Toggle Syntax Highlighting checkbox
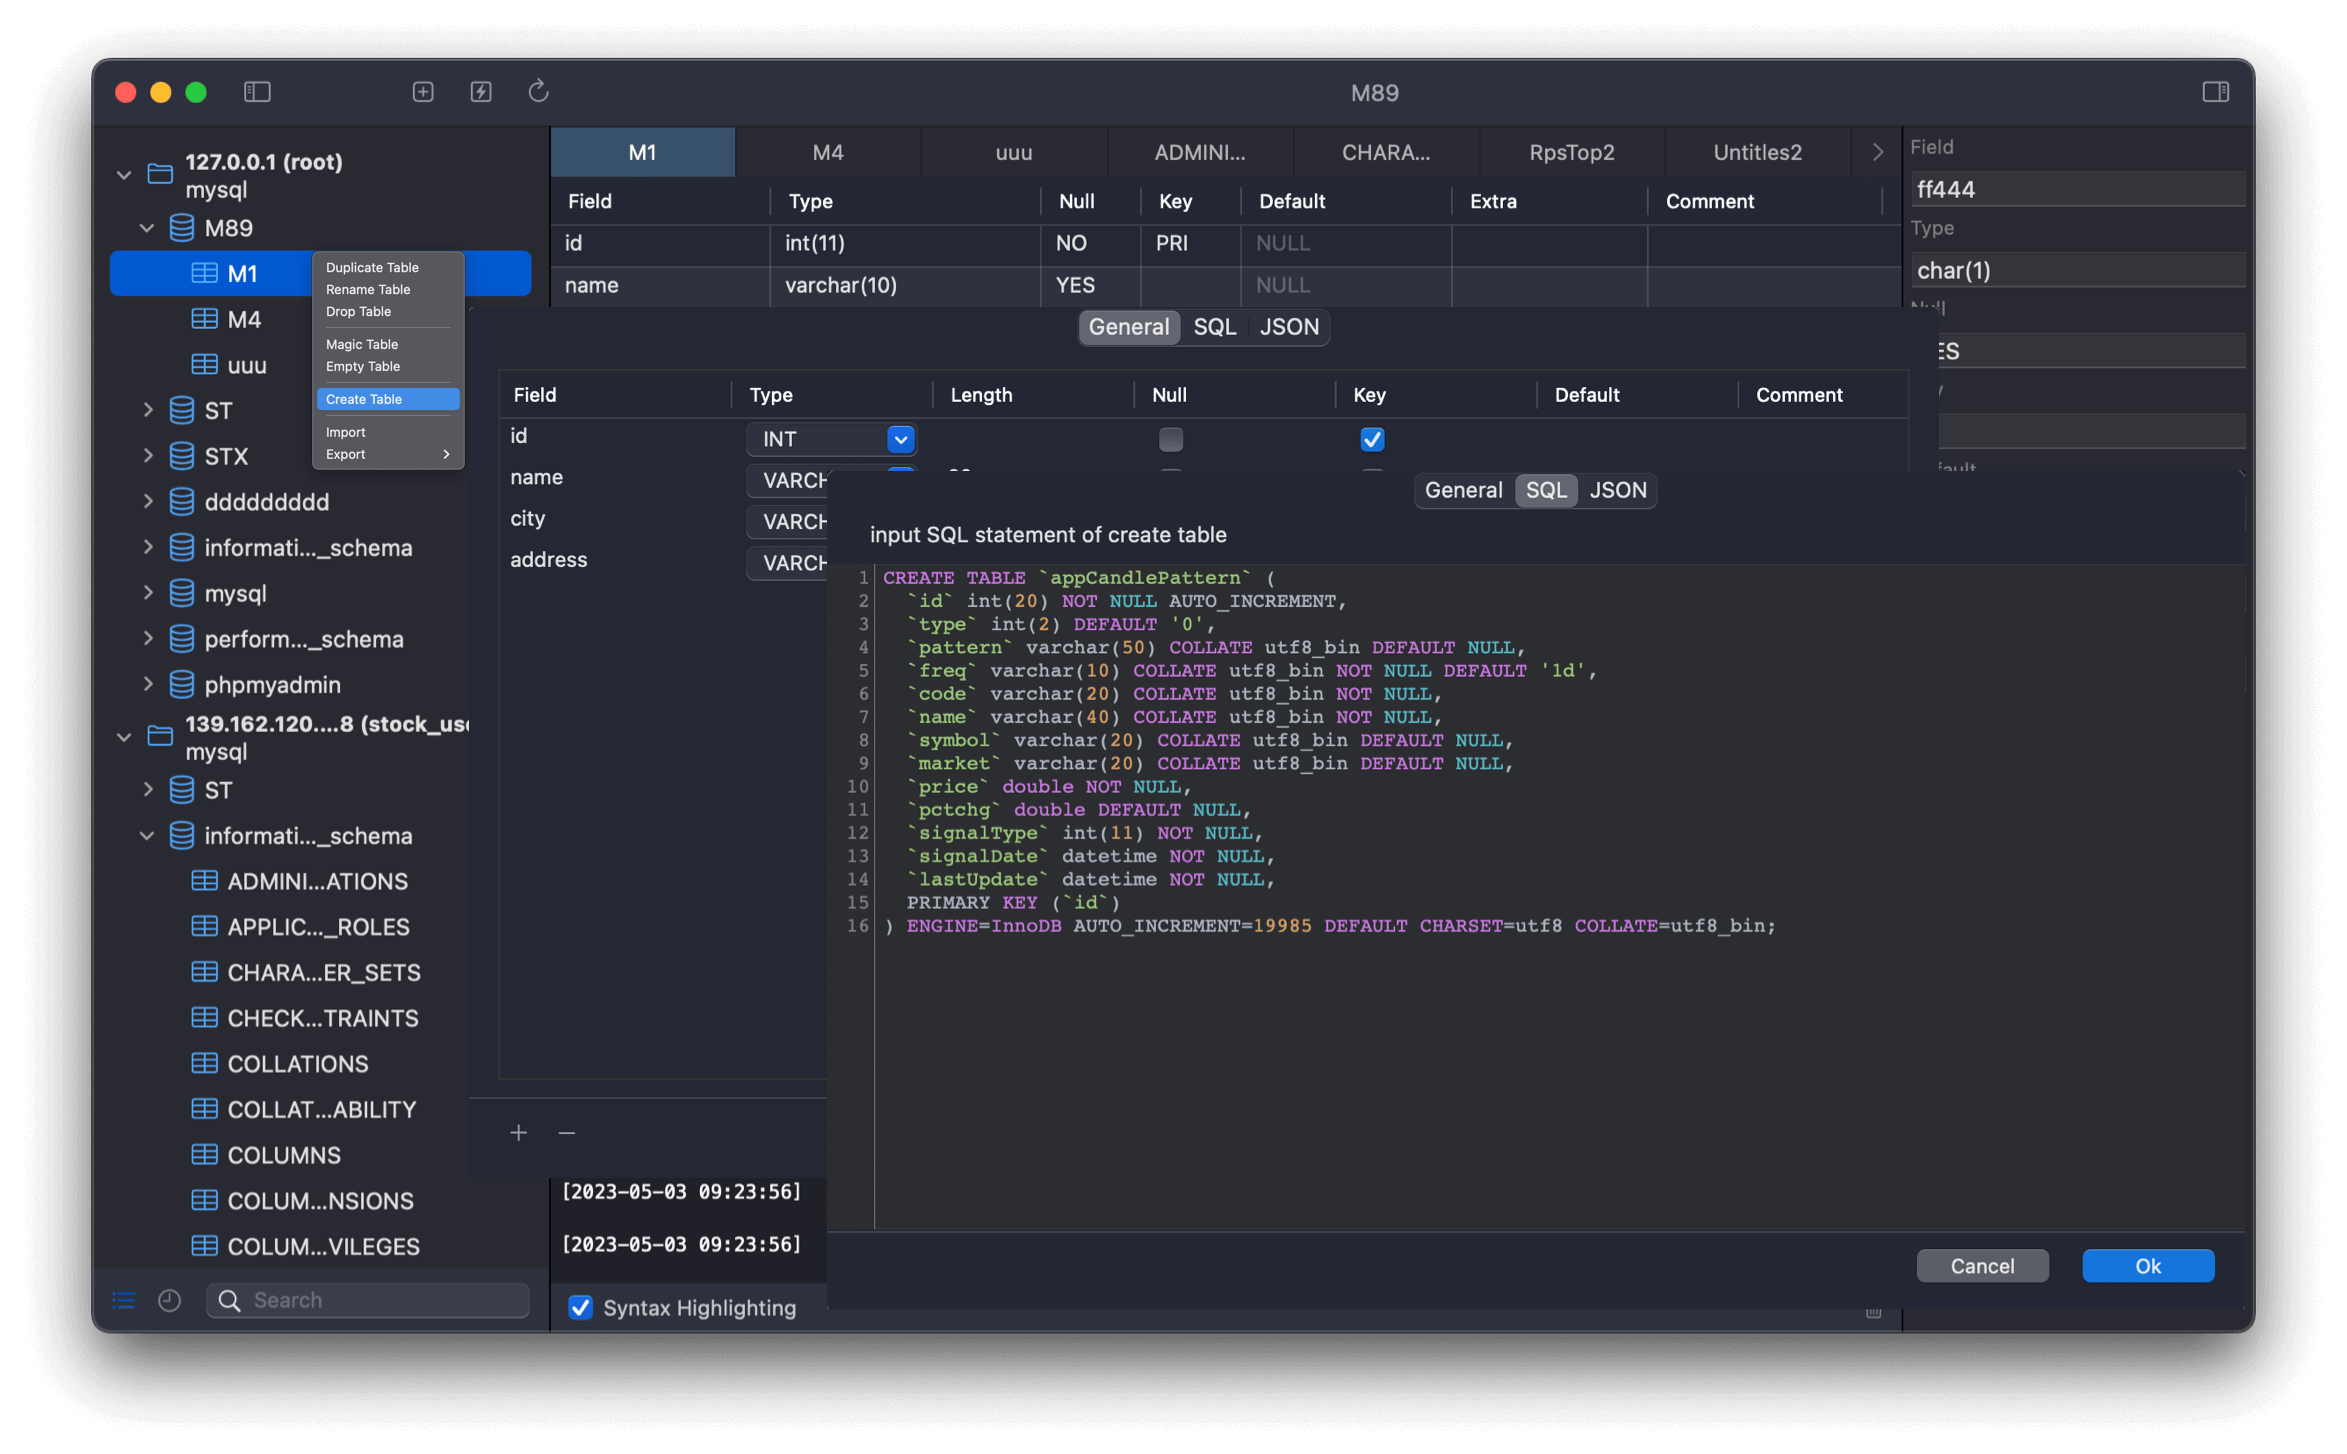The width and height of the screenshot is (2347, 1454). click(580, 1307)
